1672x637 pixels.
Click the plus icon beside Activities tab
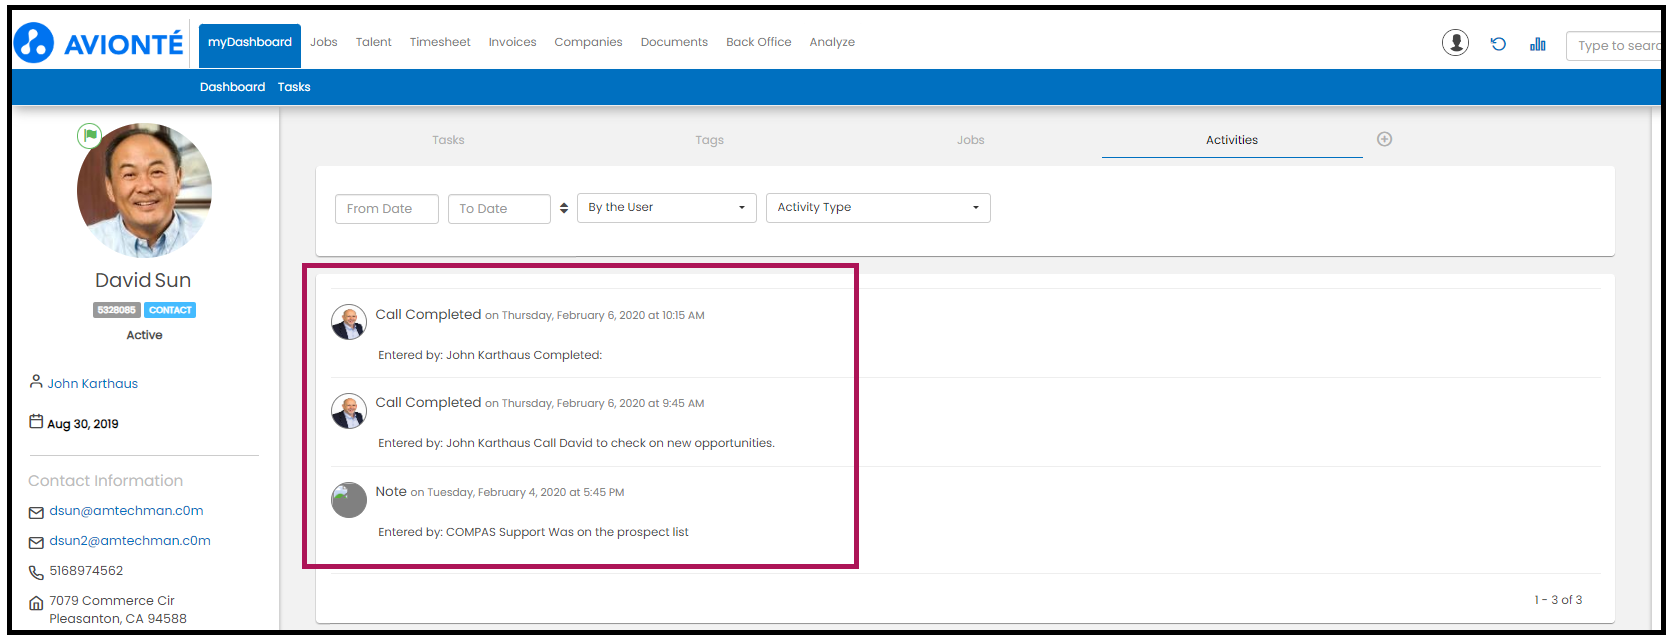[x=1384, y=139]
